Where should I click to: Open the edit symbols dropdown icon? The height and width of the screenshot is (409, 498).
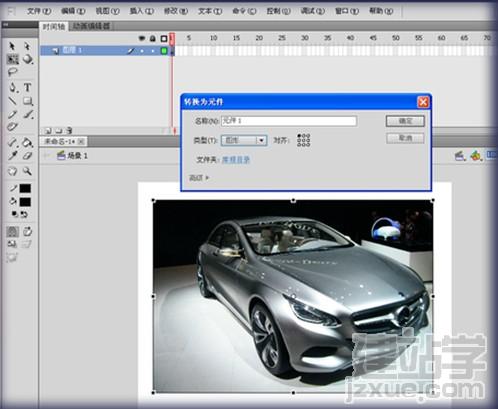point(476,155)
